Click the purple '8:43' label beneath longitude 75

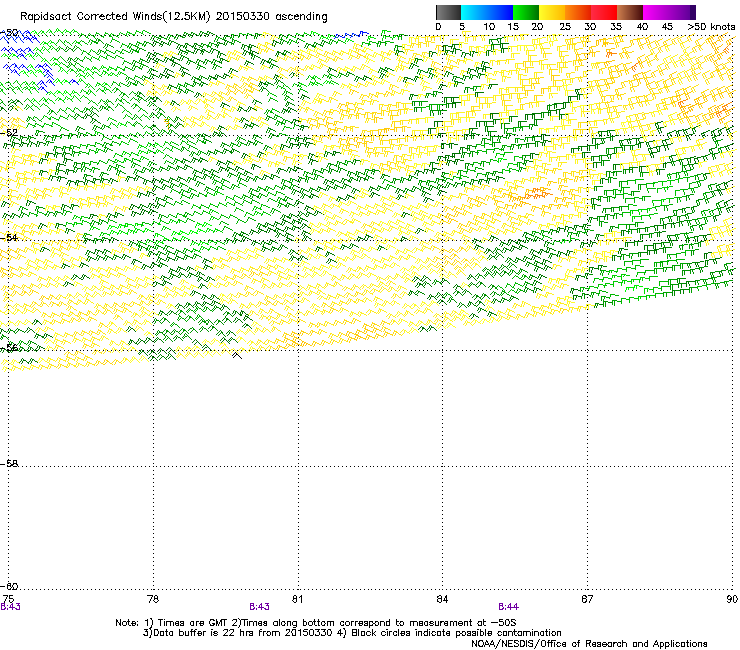point(10,607)
